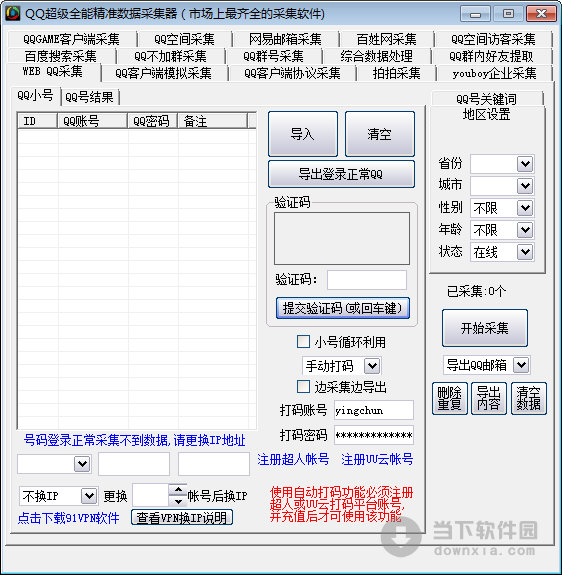The image size is (562, 575).
Task: Open the 不换IP dropdown
Action: pyautogui.click(x=89, y=496)
